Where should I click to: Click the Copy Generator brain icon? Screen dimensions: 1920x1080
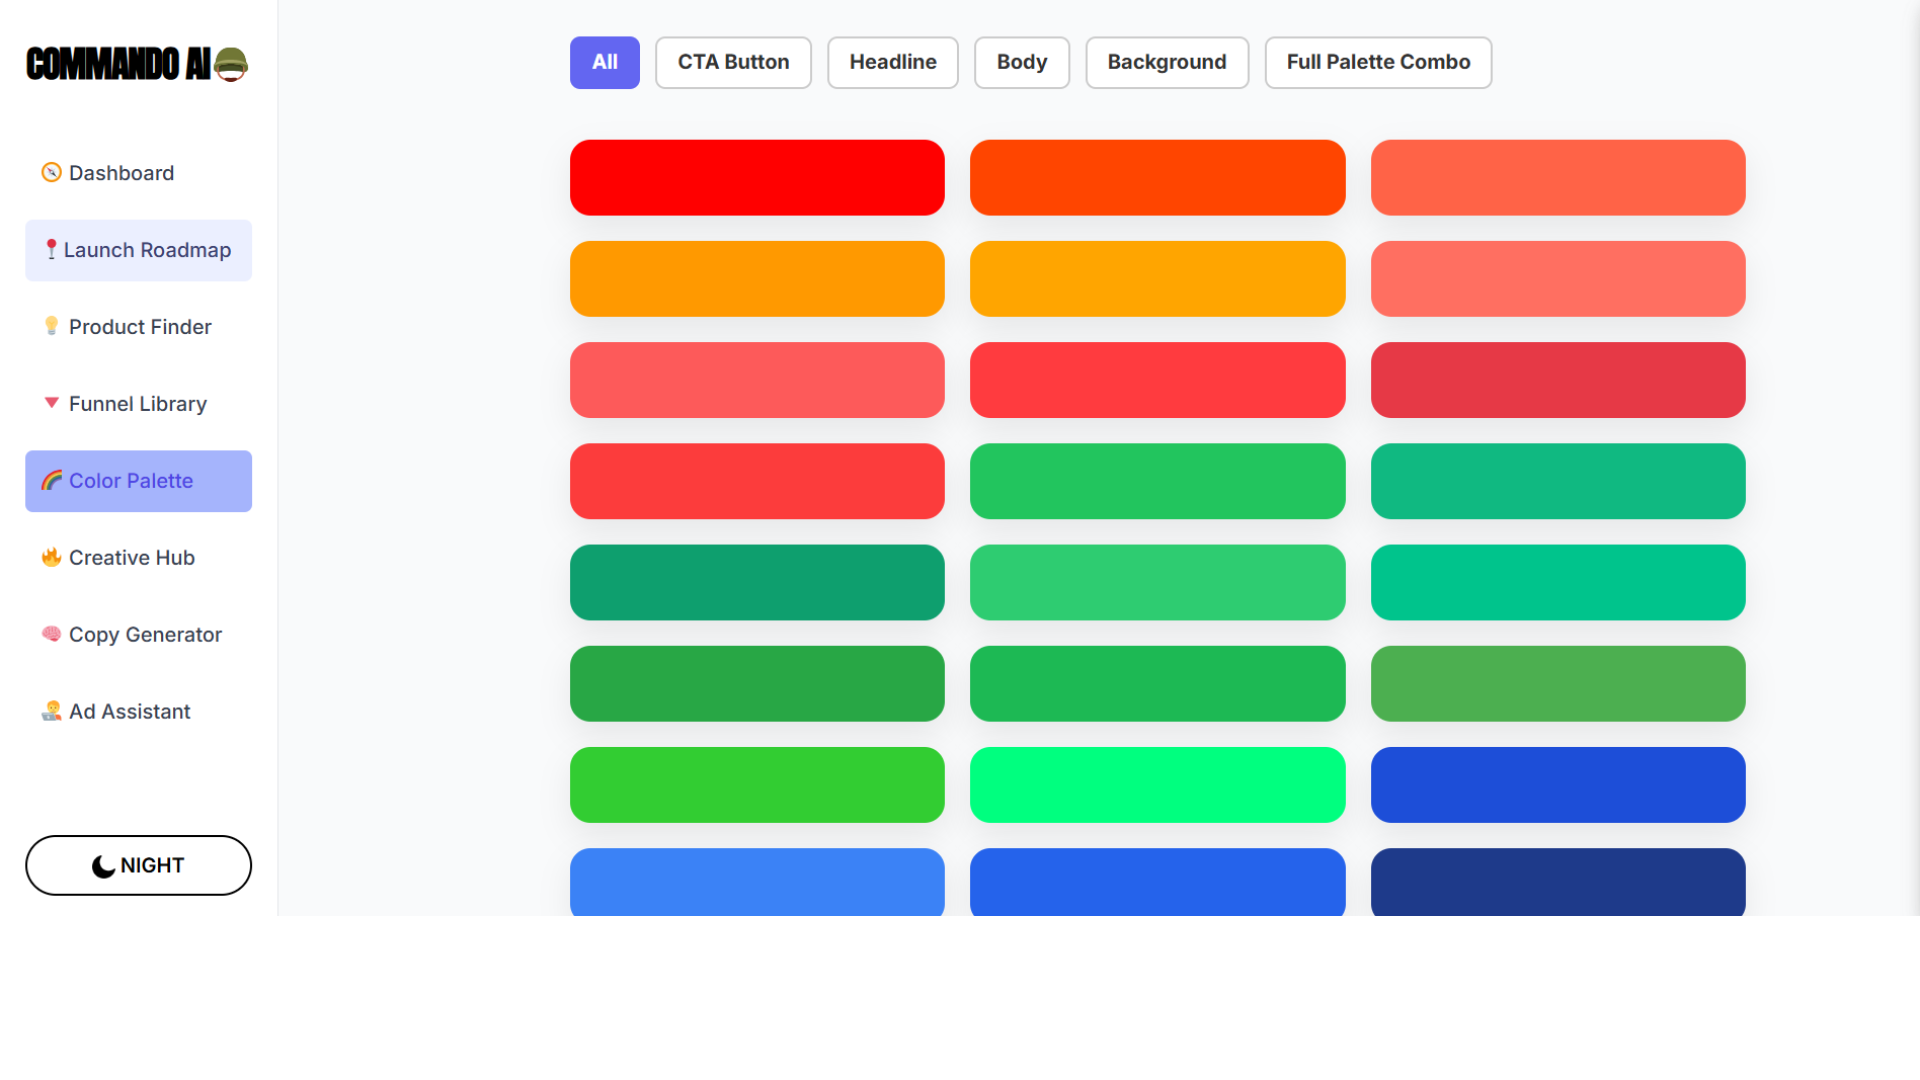point(51,634)
